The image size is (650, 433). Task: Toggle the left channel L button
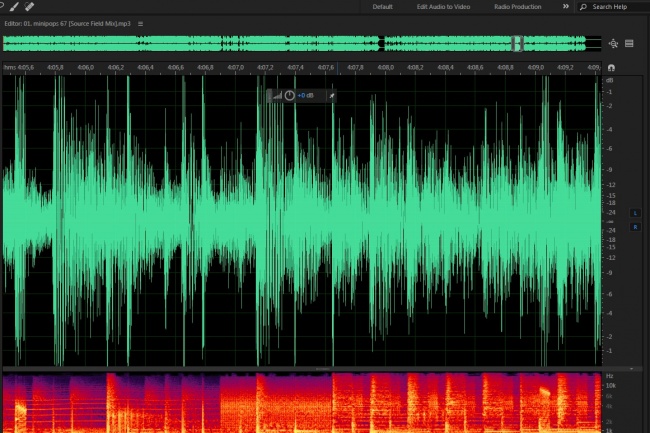[x=635, y=213]
